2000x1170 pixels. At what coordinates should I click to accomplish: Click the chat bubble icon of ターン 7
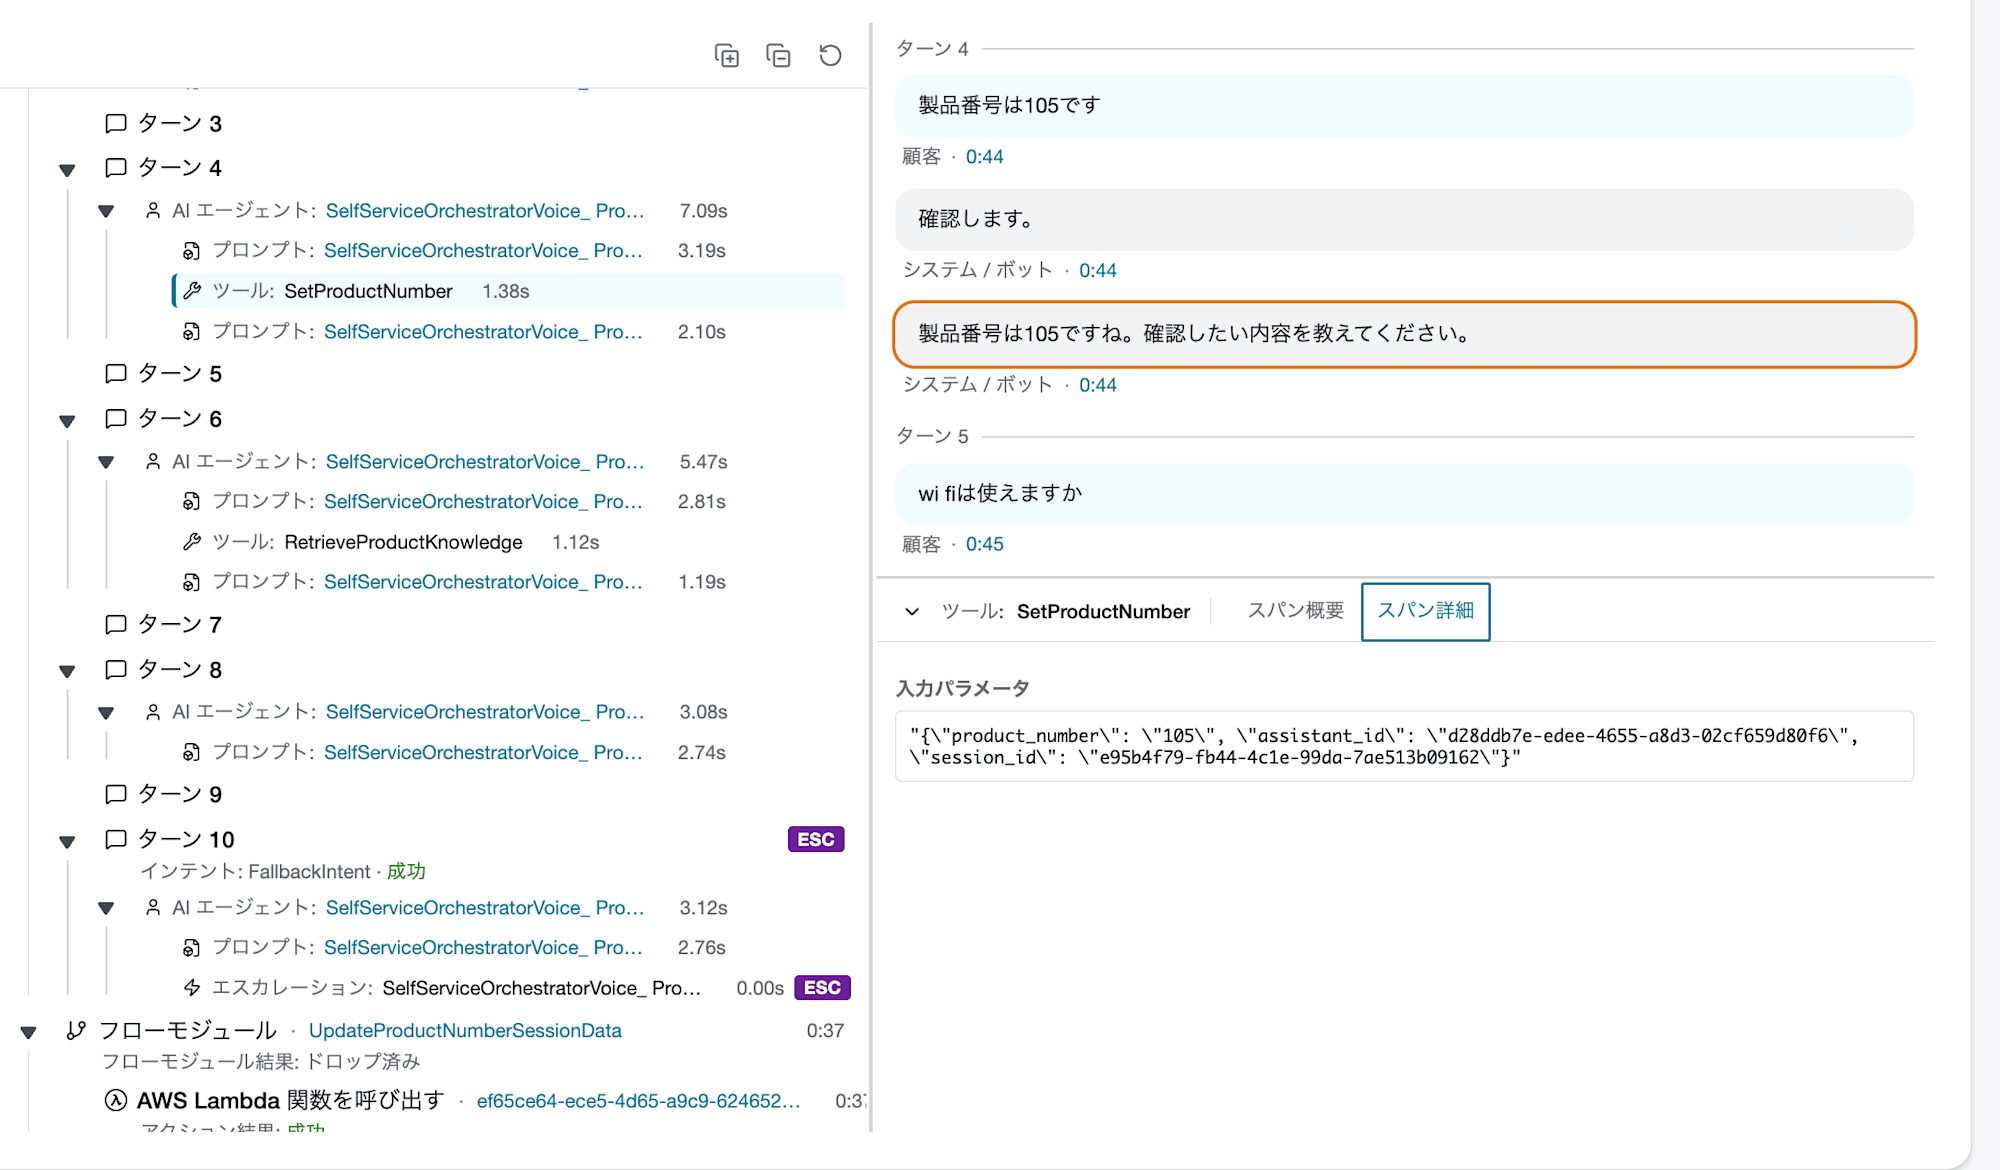(x=116, y=624)
